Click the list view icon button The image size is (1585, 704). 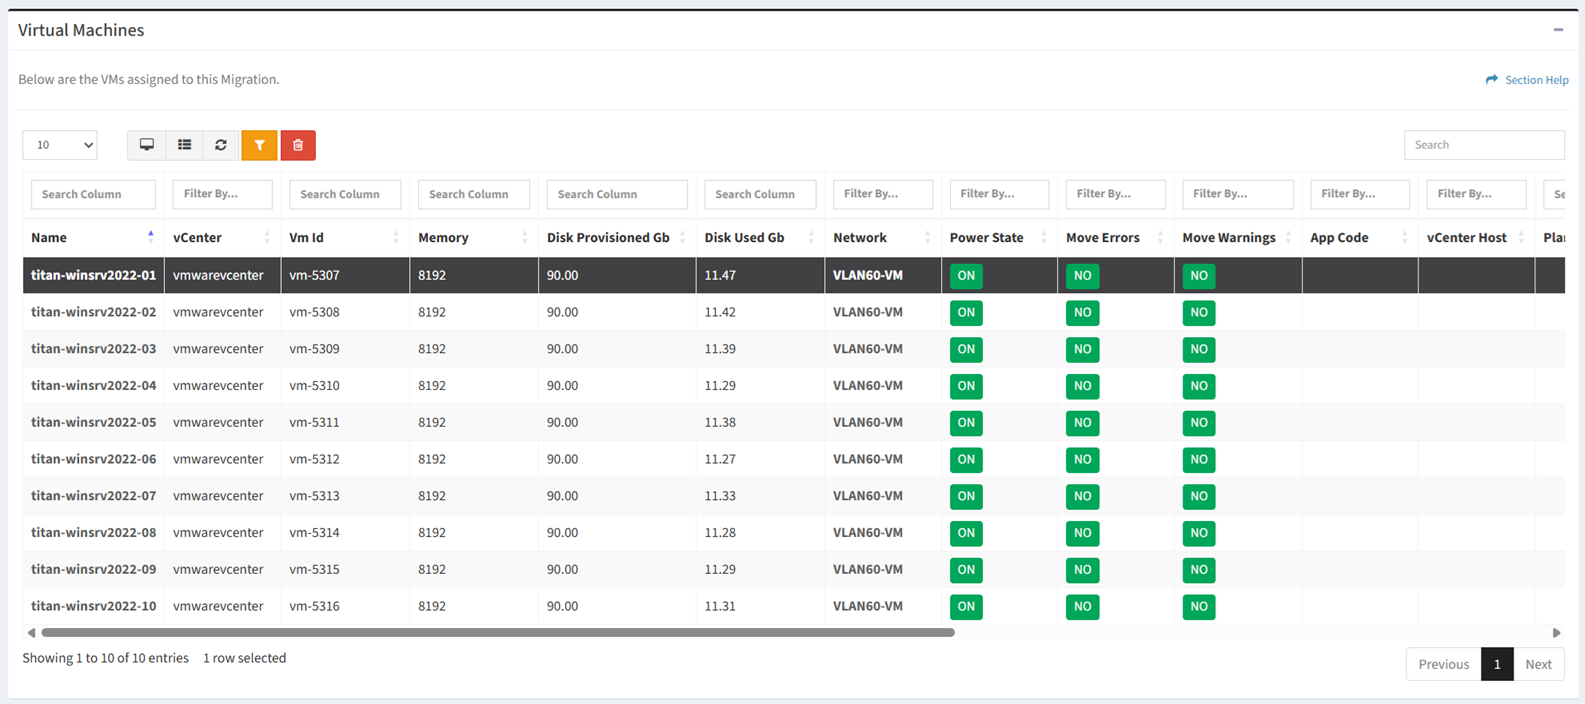tap(184, 145)
